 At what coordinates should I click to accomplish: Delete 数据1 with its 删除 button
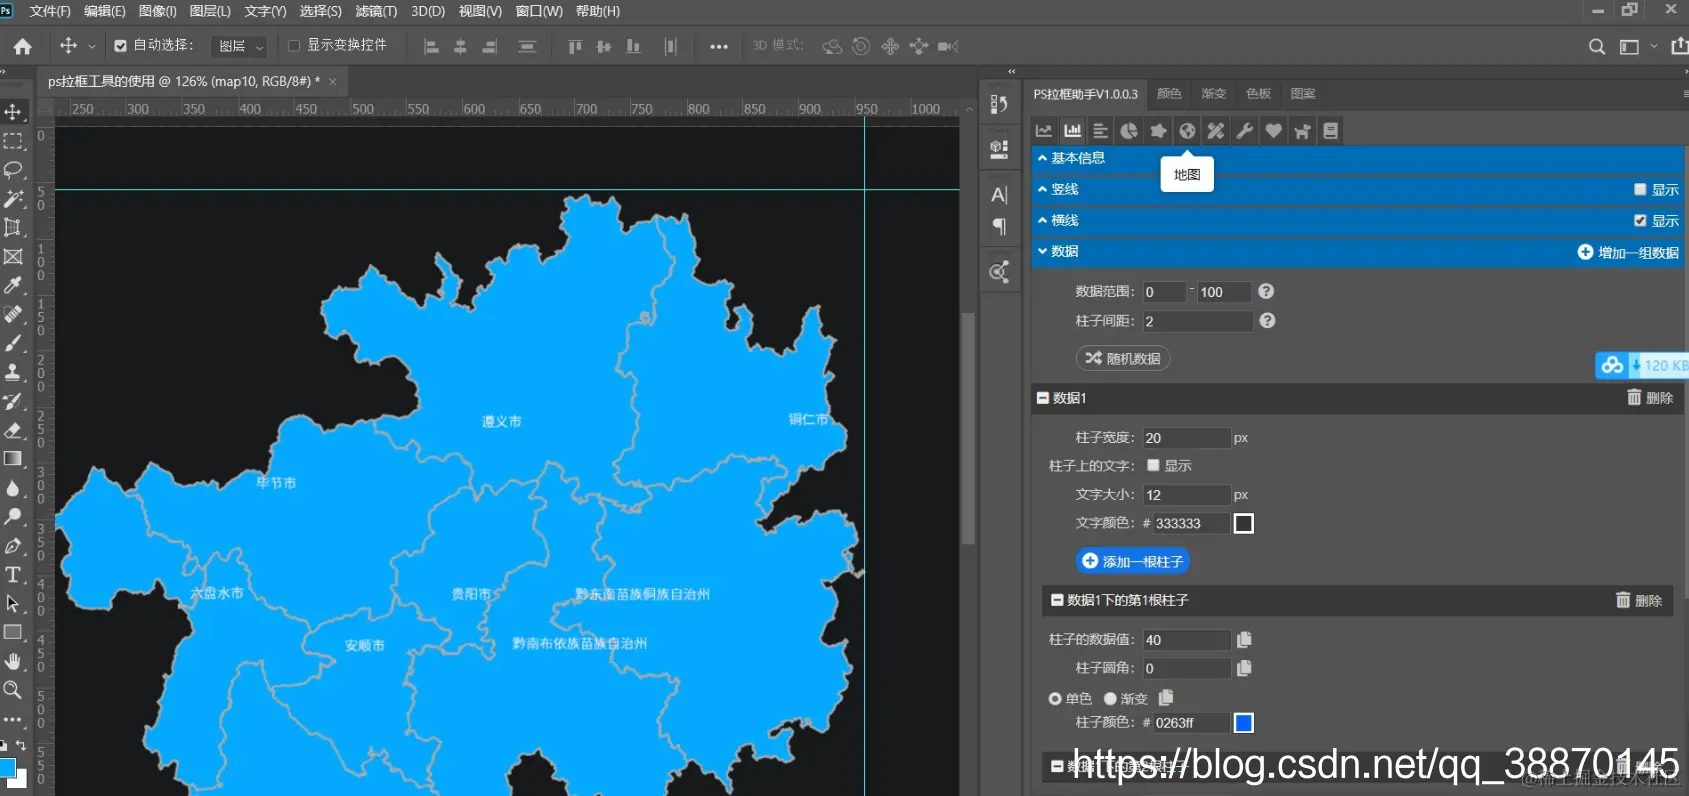pos(1650,398)
